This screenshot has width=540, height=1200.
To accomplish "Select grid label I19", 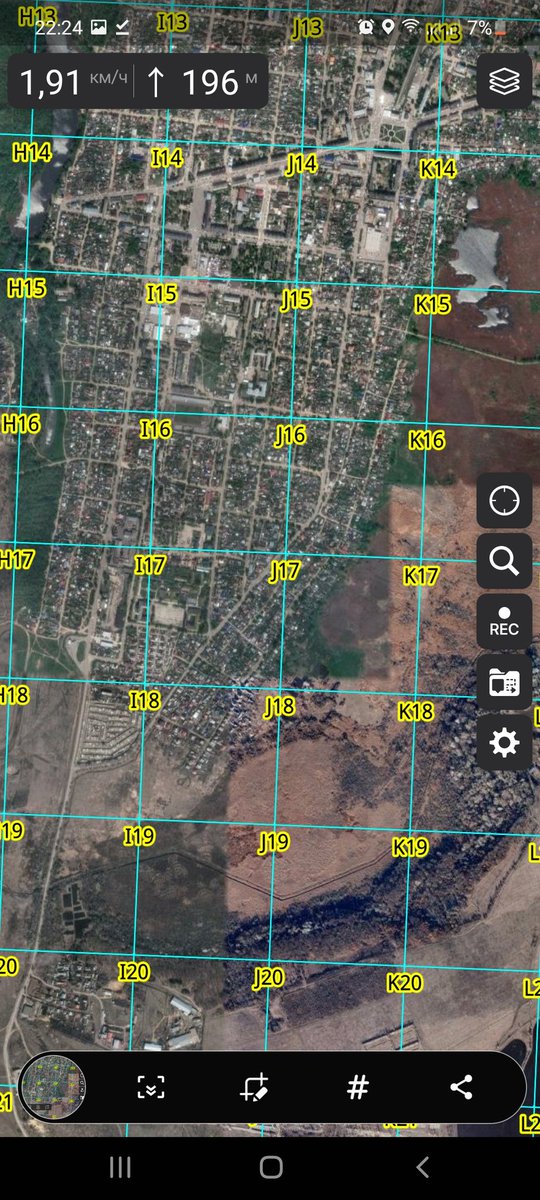I will (139, 836).
